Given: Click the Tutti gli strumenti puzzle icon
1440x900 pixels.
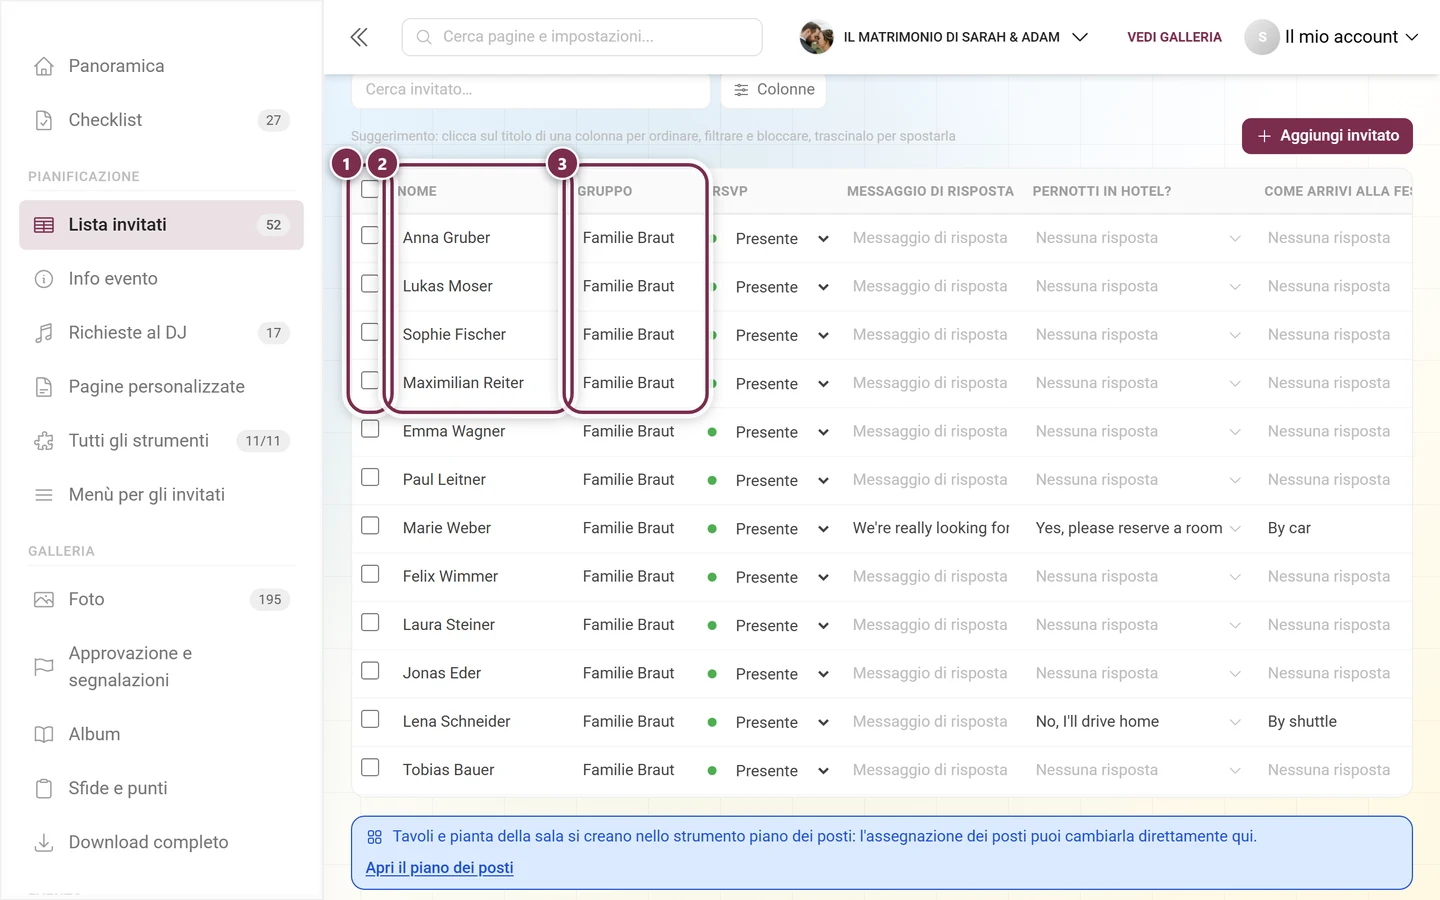Looking at the screenshot, I should point(44,441).
